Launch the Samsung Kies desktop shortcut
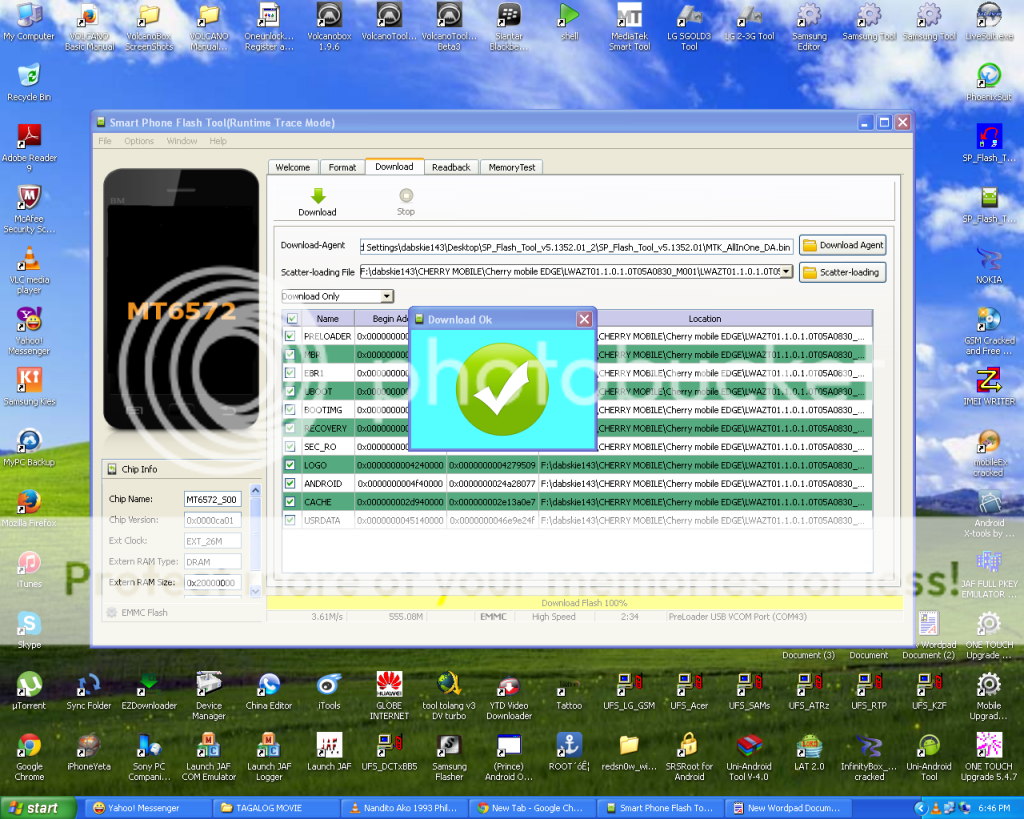 tap(29, 381)
